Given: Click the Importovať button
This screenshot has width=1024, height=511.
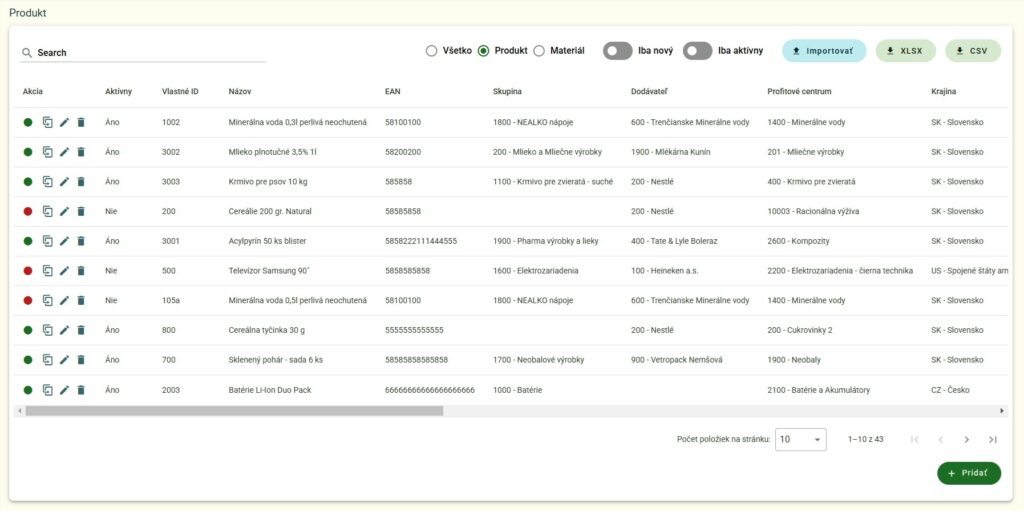Looking at the screenshot, I should [x=824, y=51].
